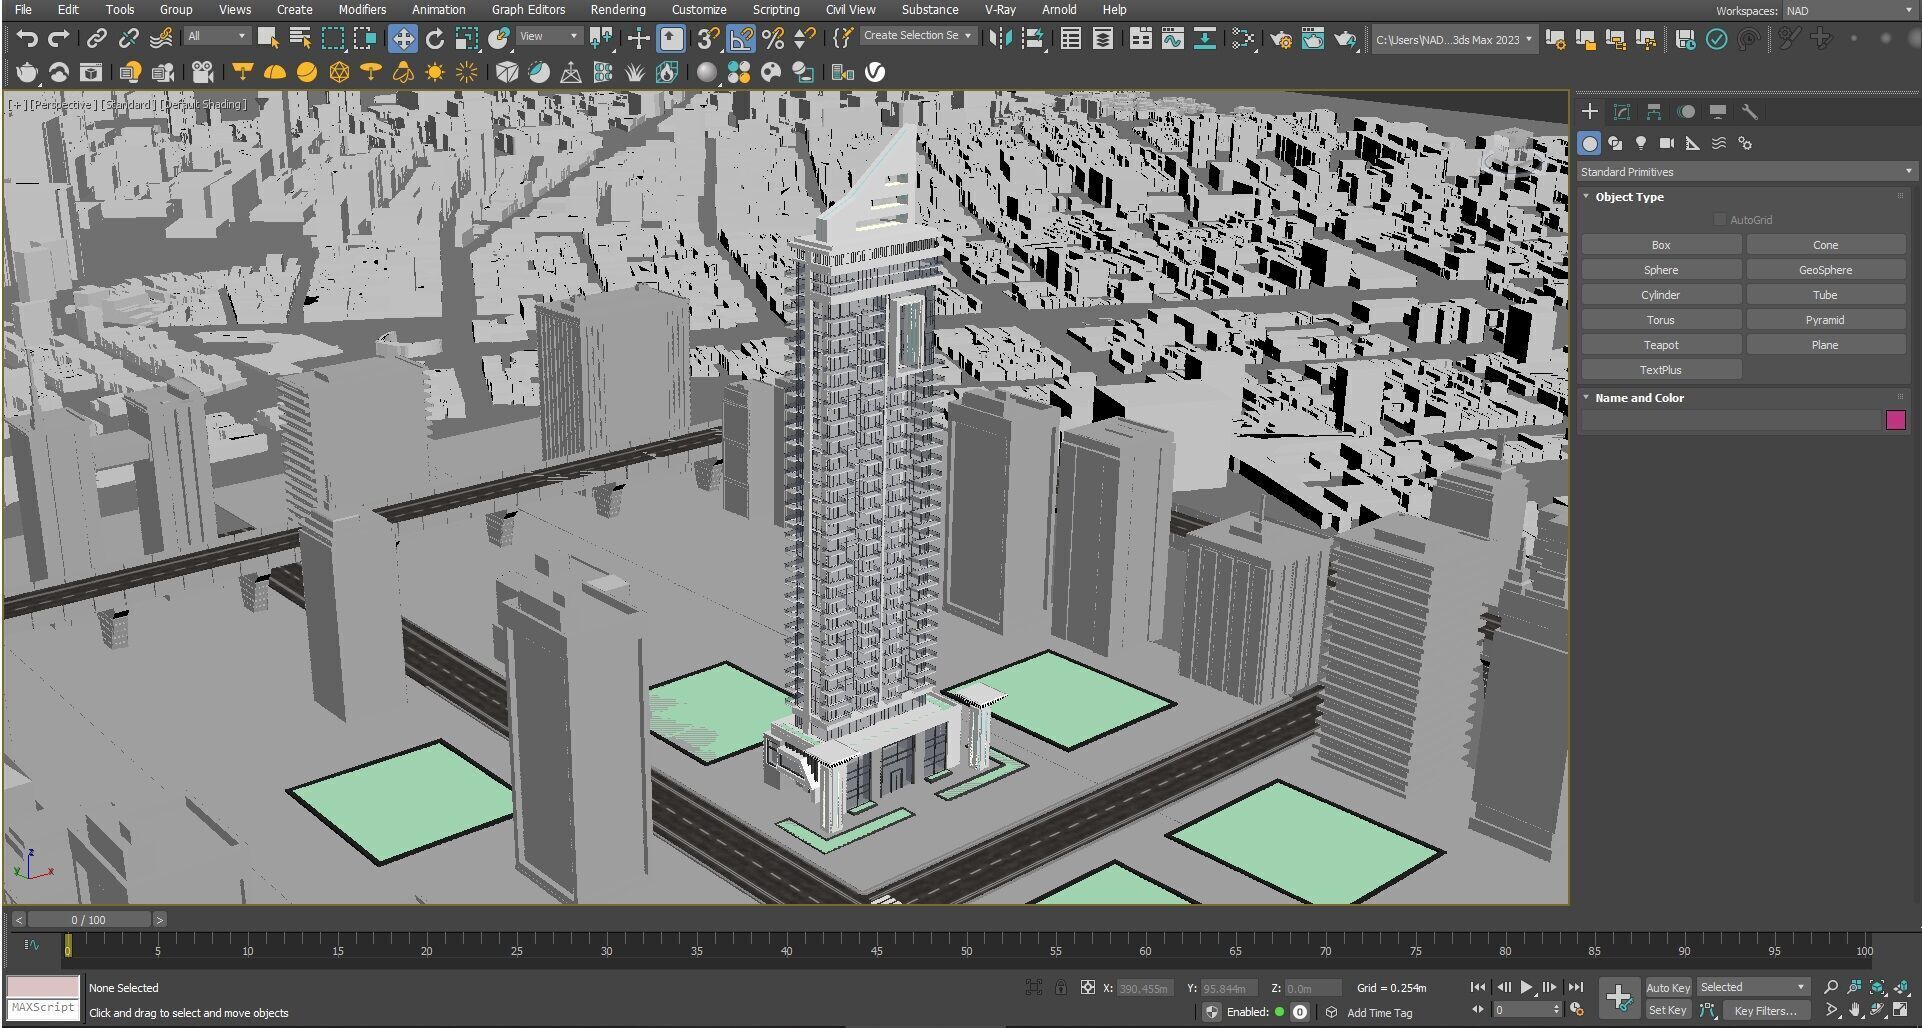This screenshot has height=1028, width=1922.
Task: Switch to the Modify command panel tab
Action: pyautogui.click(x=1622, y=111)
